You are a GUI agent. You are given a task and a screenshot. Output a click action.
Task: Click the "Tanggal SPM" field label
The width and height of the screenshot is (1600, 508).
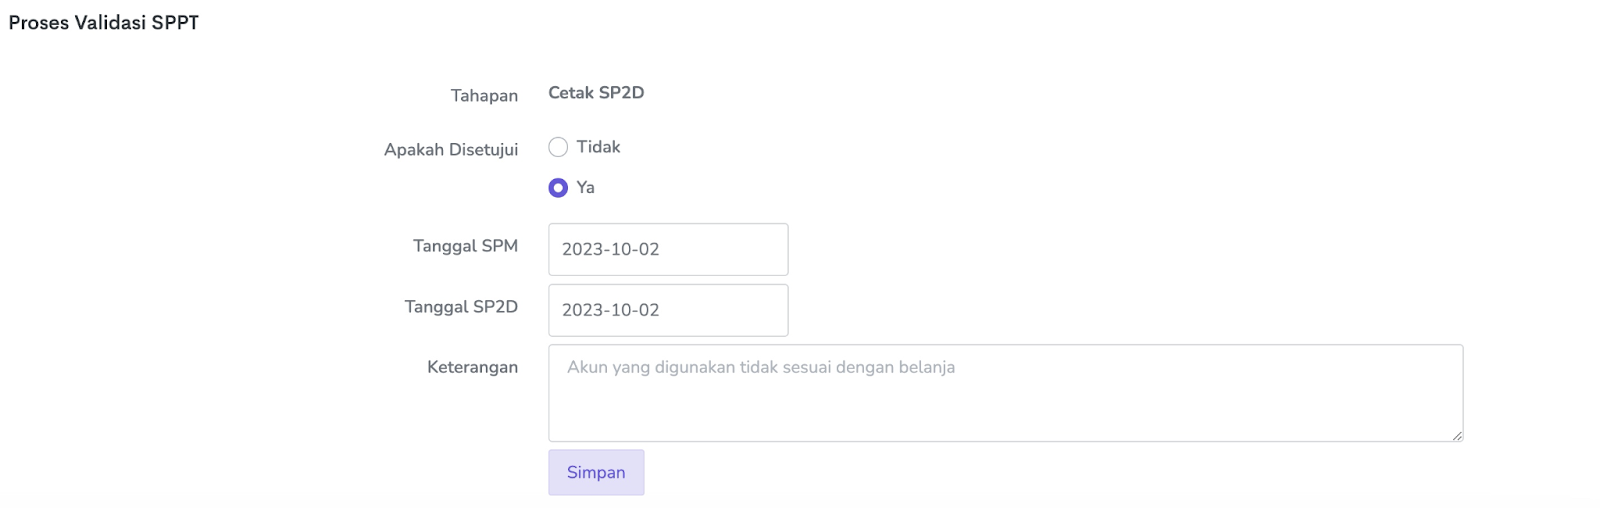point(465,246)
